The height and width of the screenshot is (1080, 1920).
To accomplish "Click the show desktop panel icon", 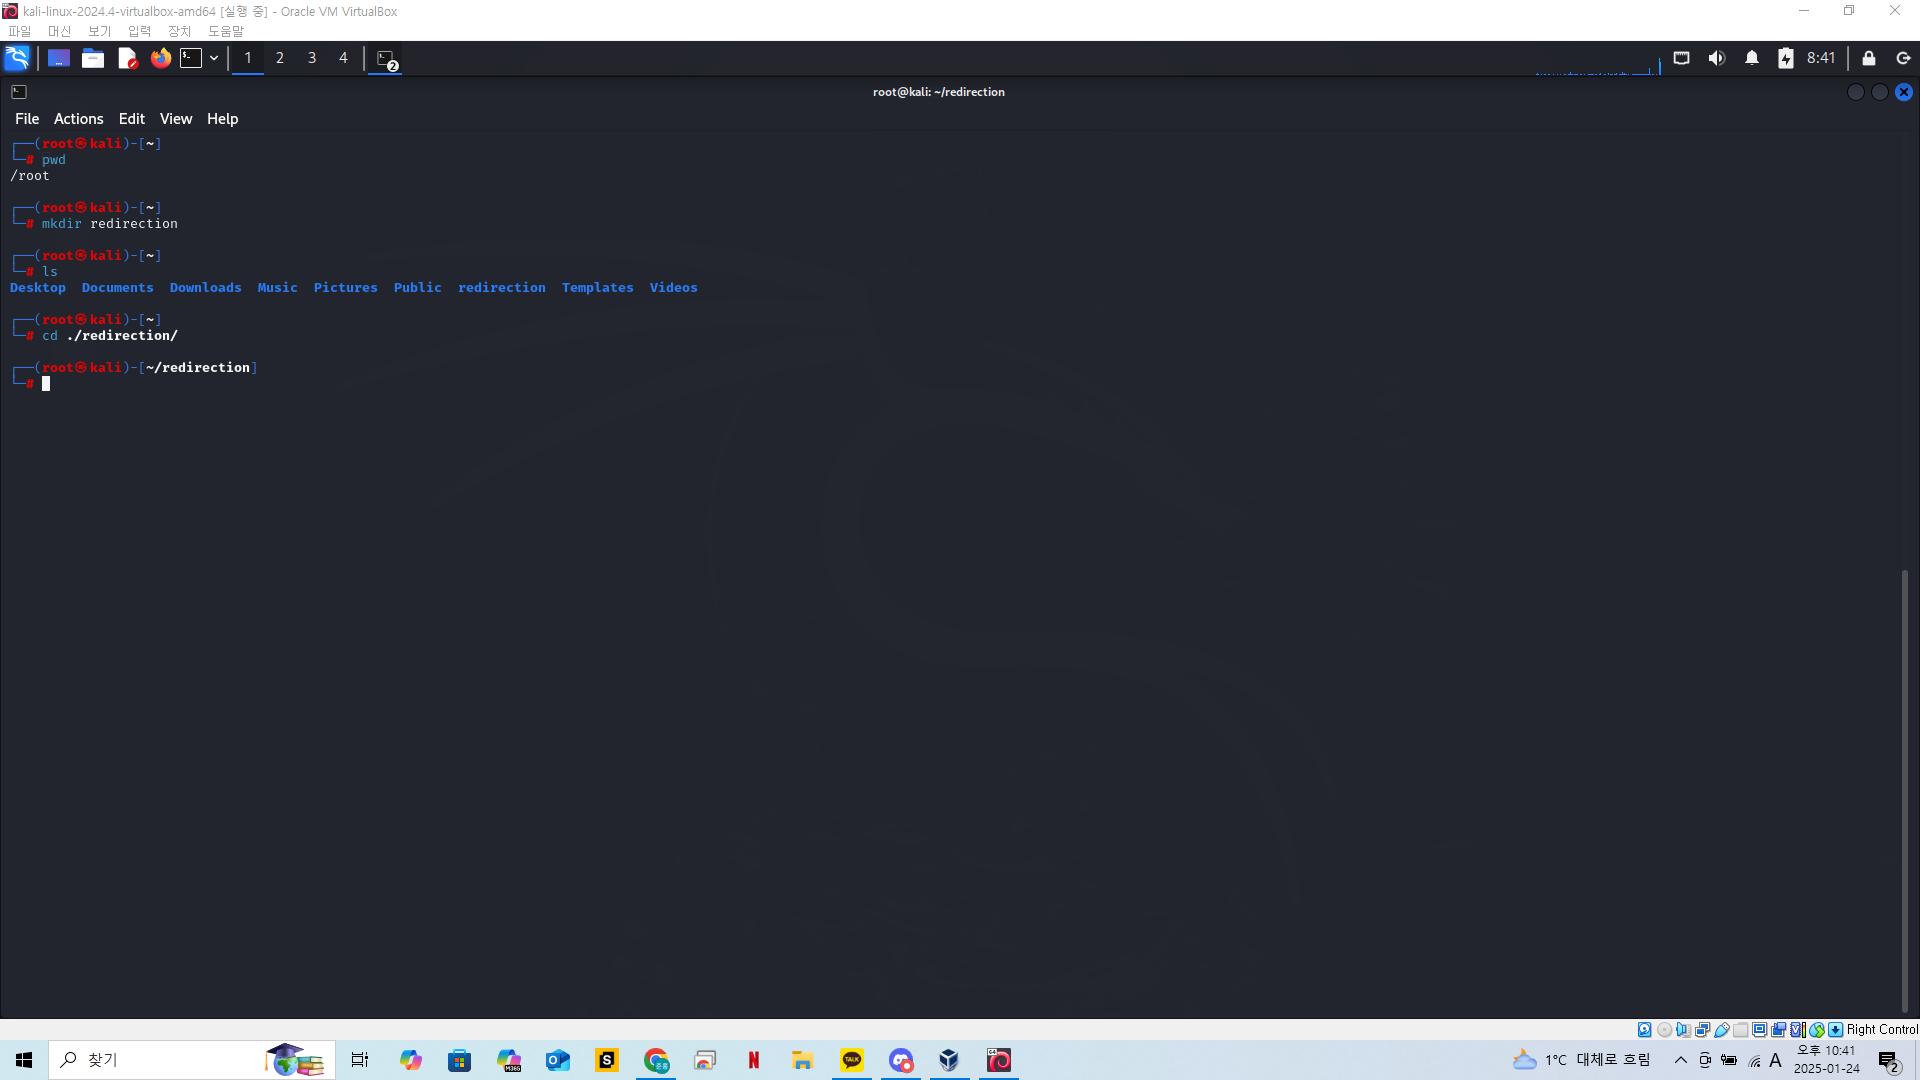I will pyautogui.click(x=59, y=58).
